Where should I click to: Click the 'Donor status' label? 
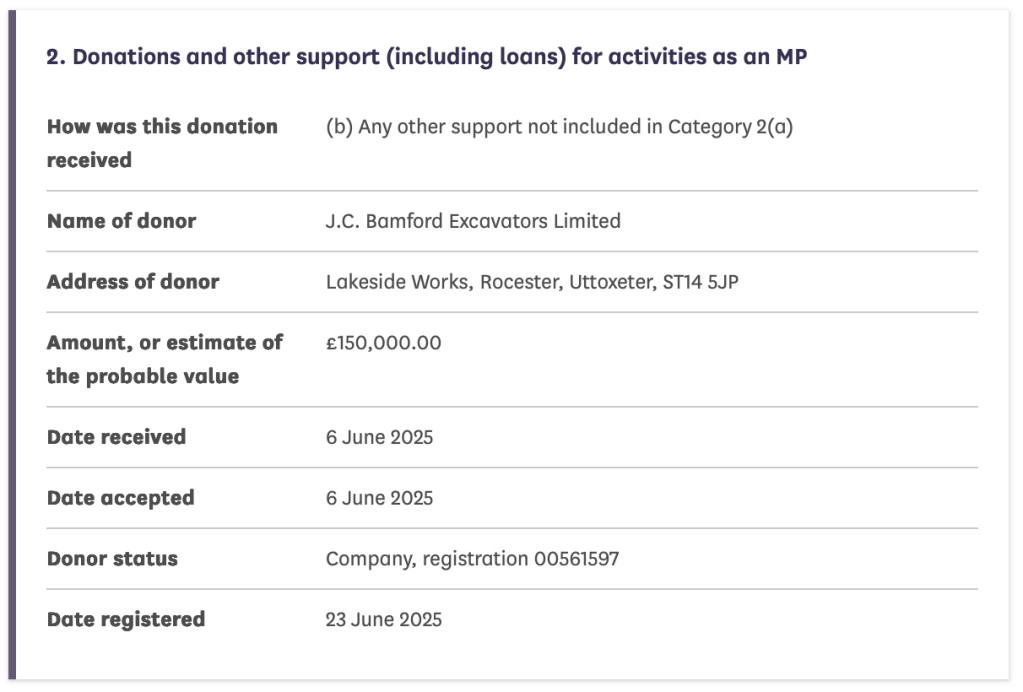(x=112, y=559)
